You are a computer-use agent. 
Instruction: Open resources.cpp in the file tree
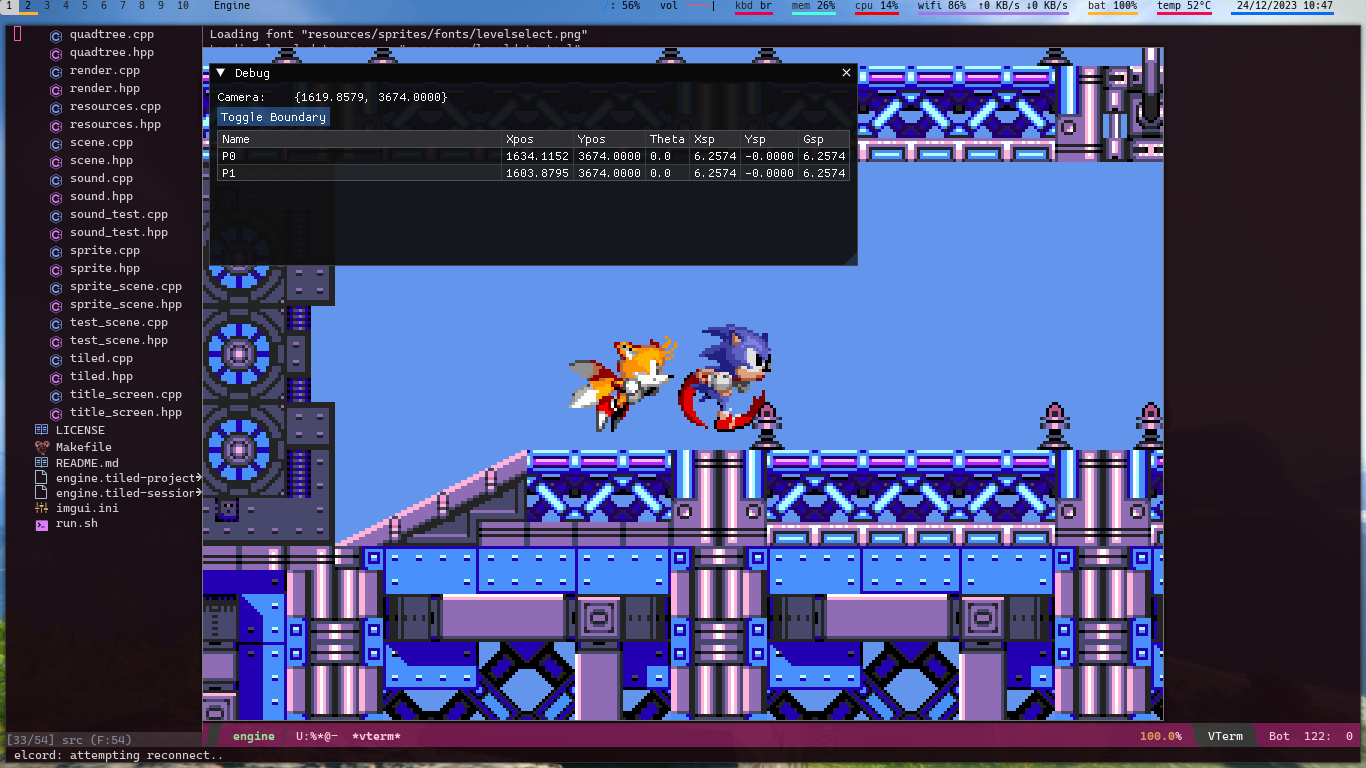click(x=115, y=107)
